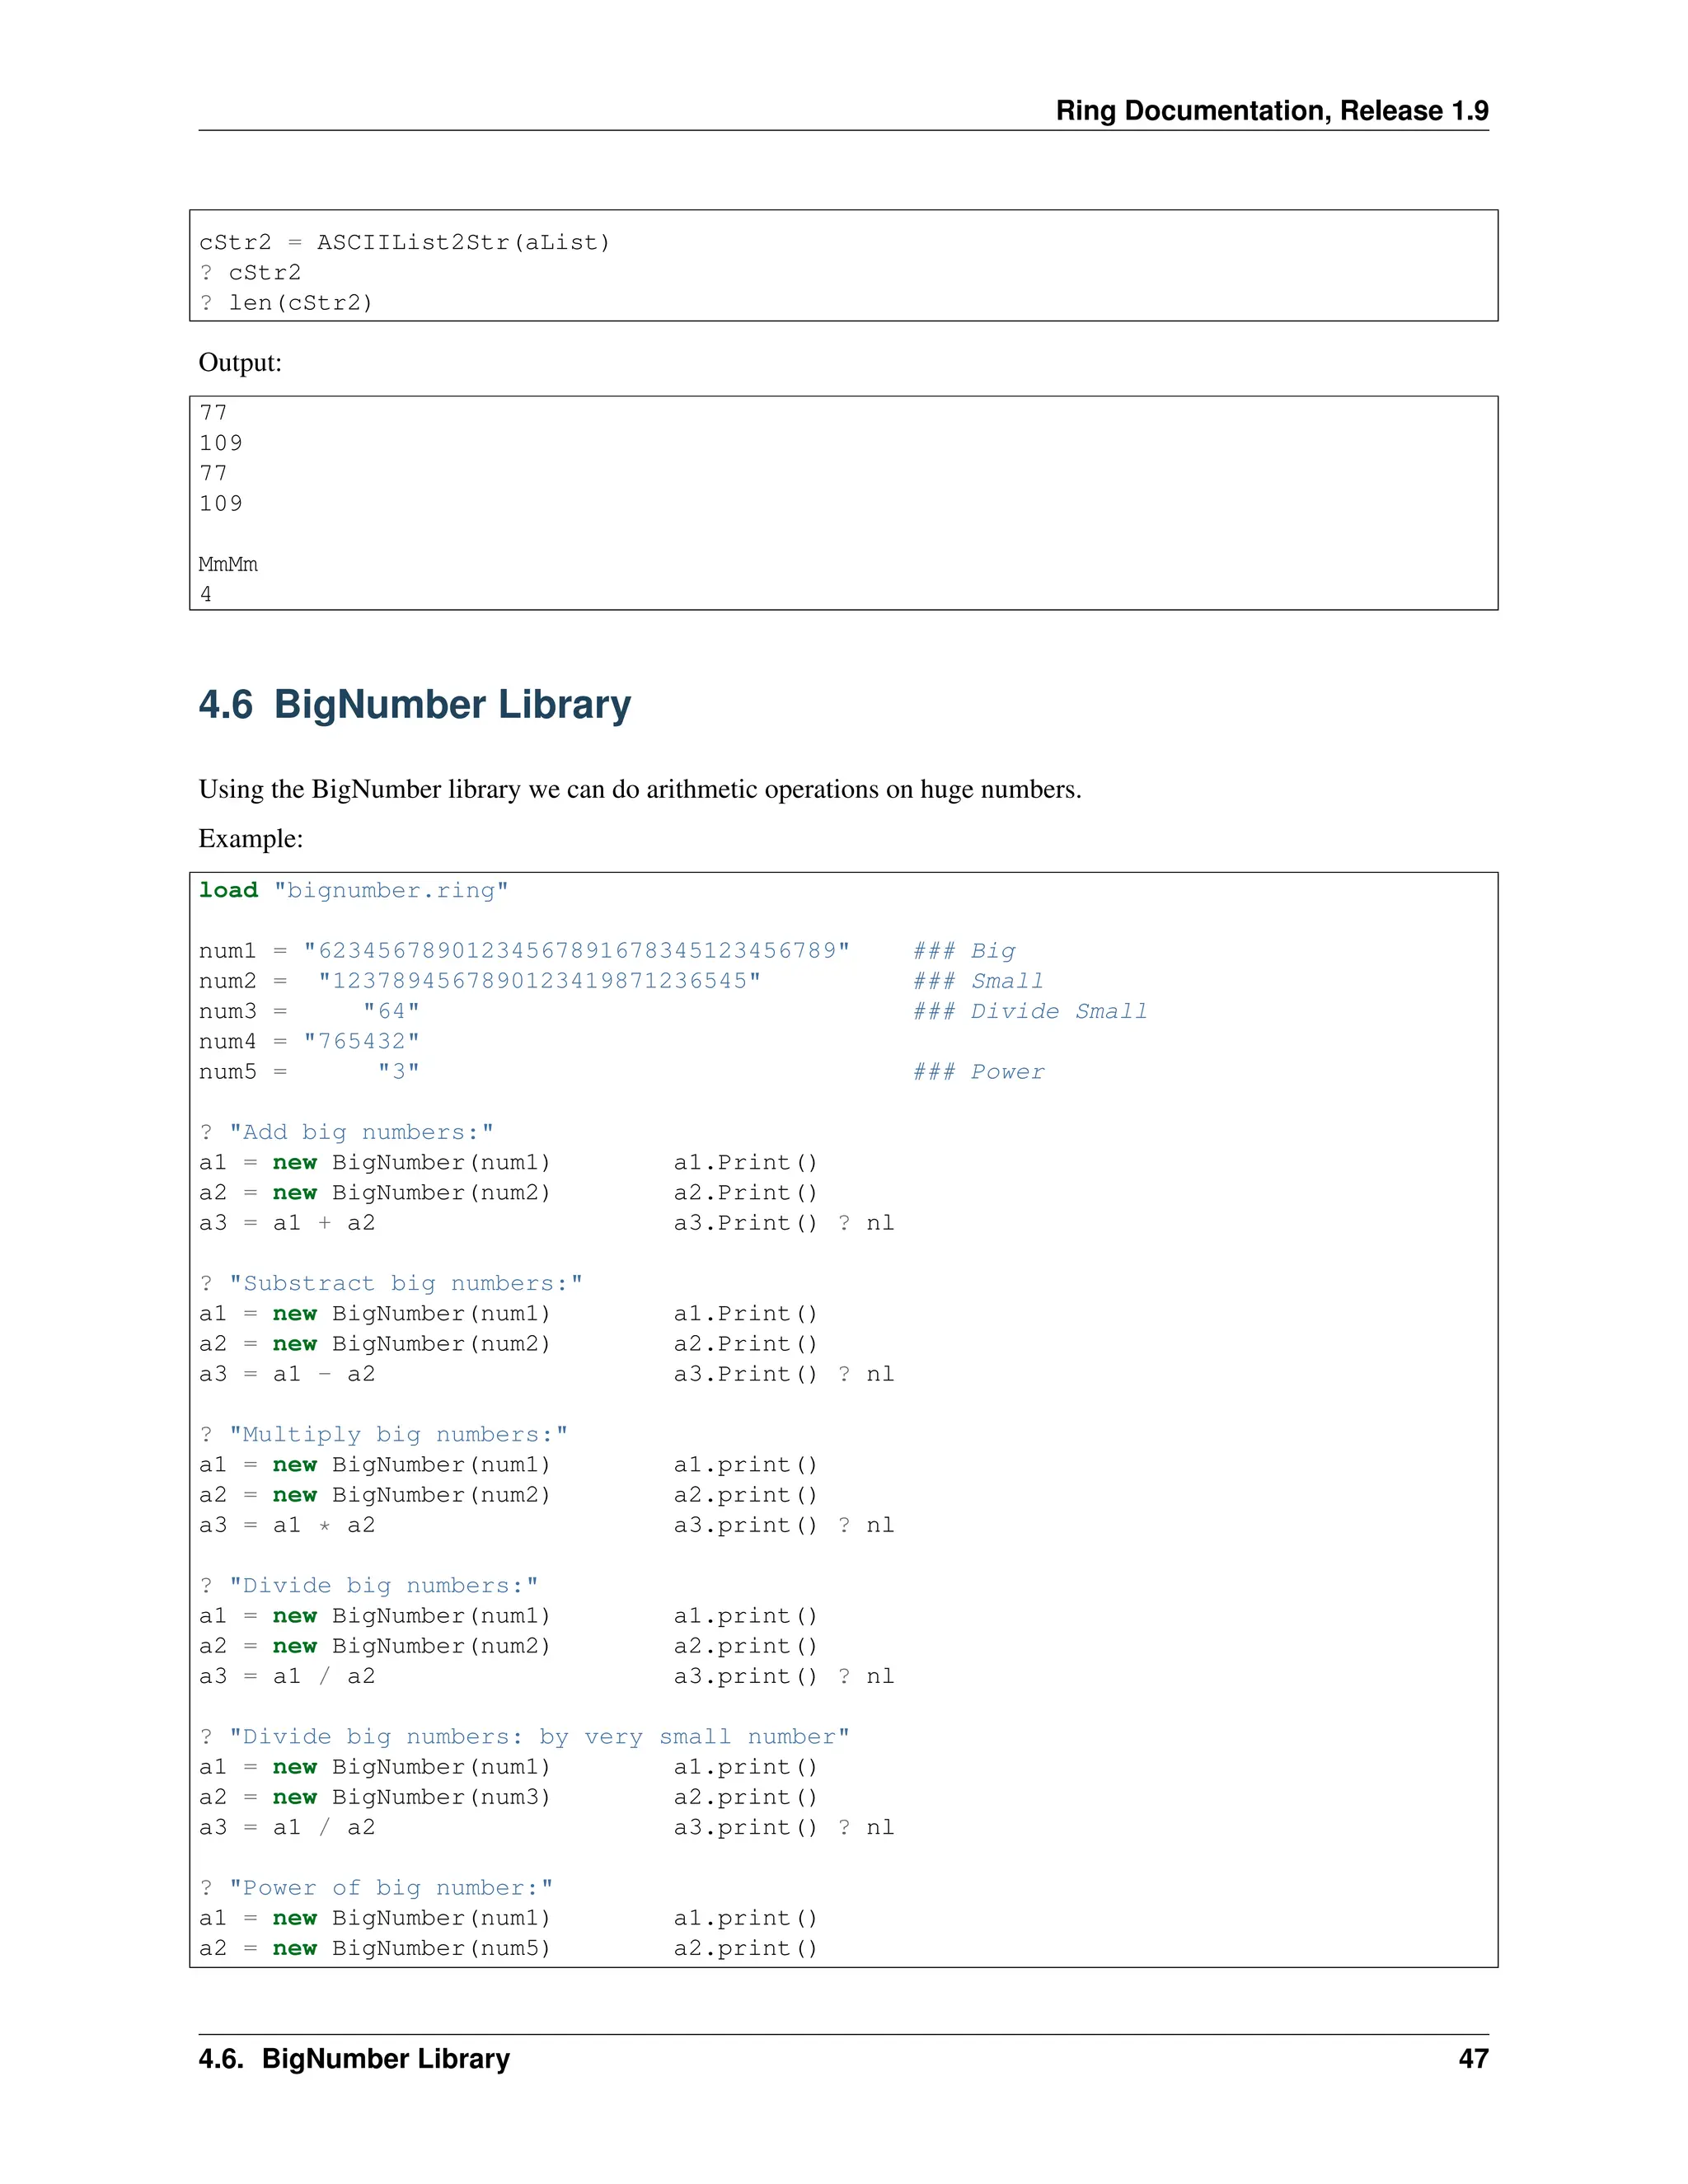The image size is (1688, 2184).
Task: Click the line "a2 = new BigNumber(num3)"
Action: [x=375, y=1797]
